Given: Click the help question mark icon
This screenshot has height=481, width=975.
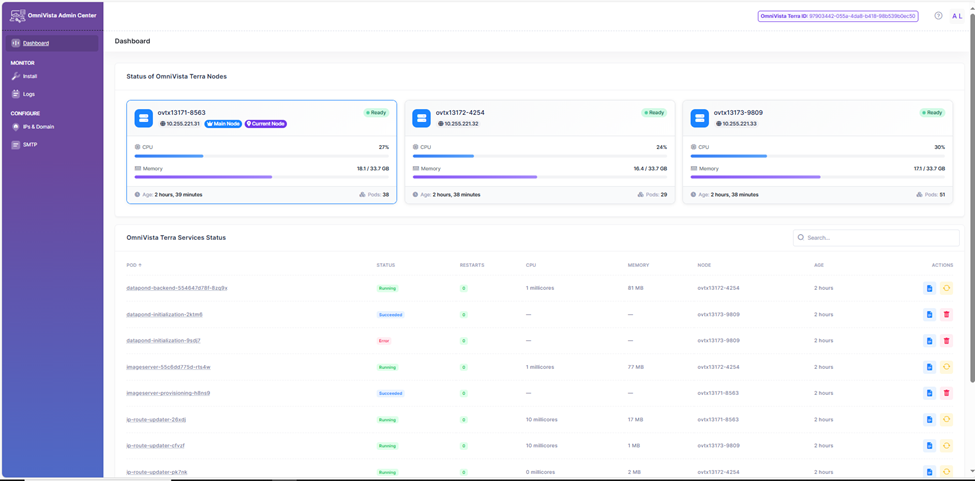Looking at the screenshot, I should coord(938,16).
